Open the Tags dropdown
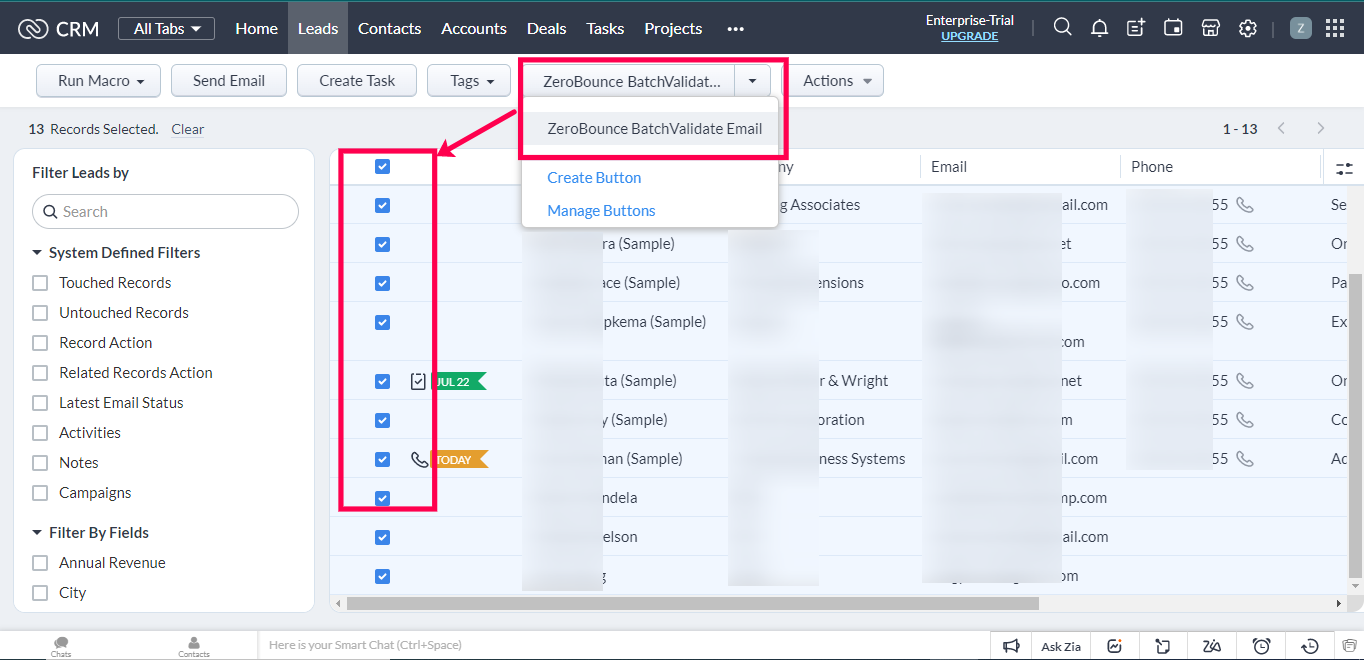This screenshot has width=1364, height=660. 469,80
